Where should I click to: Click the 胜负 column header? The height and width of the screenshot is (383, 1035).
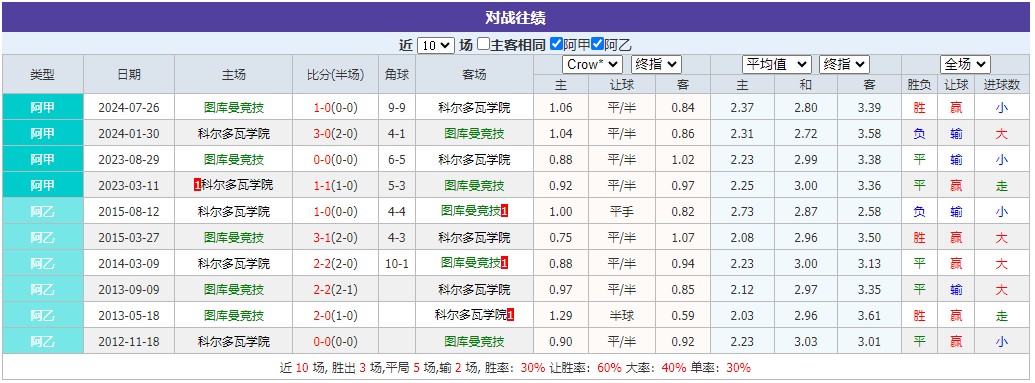tap(919, 85)
